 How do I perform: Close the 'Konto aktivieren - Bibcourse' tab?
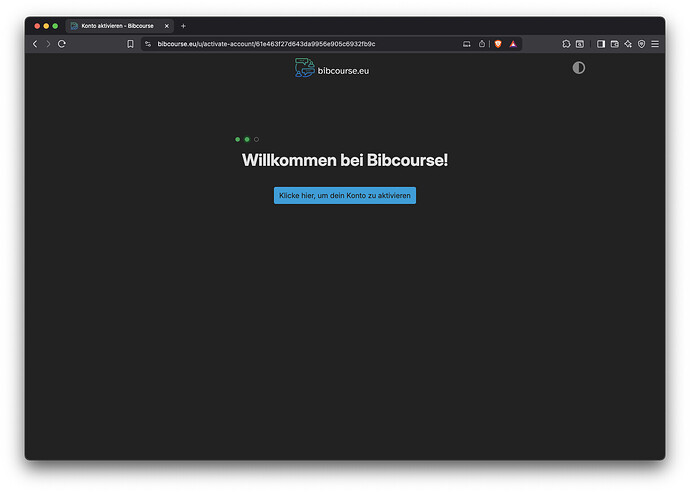coord(167,26)
